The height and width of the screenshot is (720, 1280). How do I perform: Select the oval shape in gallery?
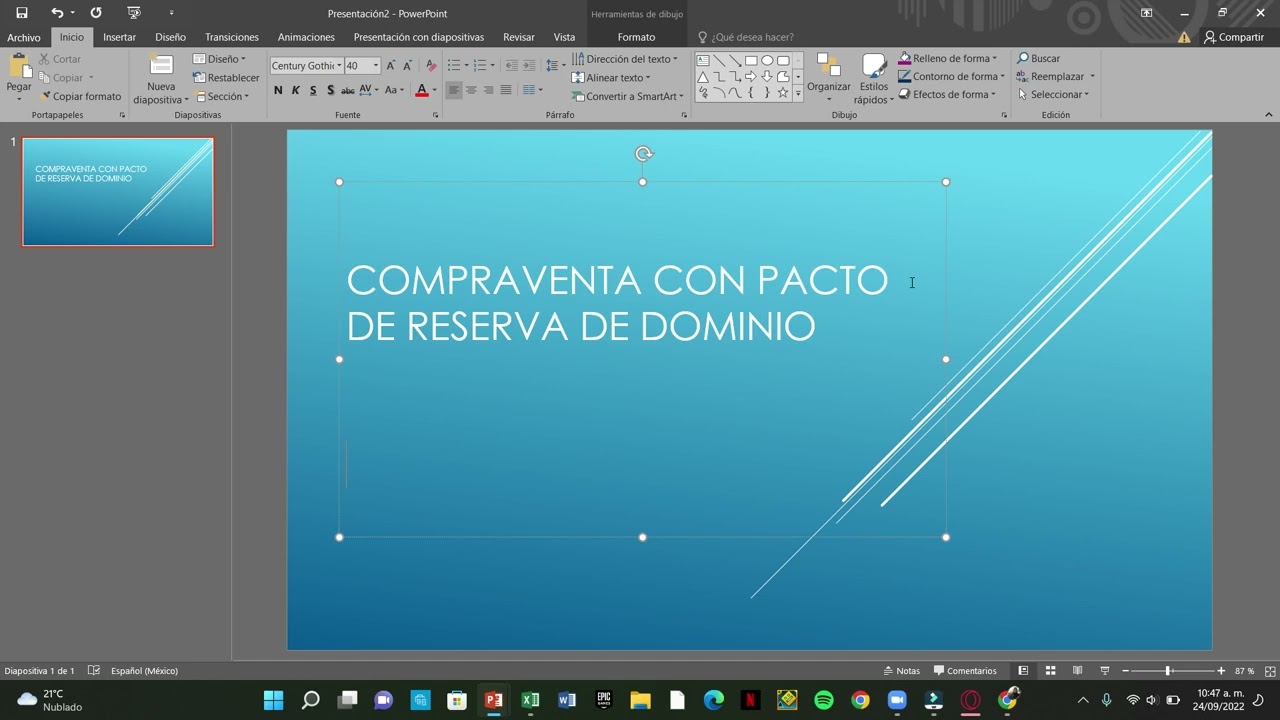pos(767,60)
